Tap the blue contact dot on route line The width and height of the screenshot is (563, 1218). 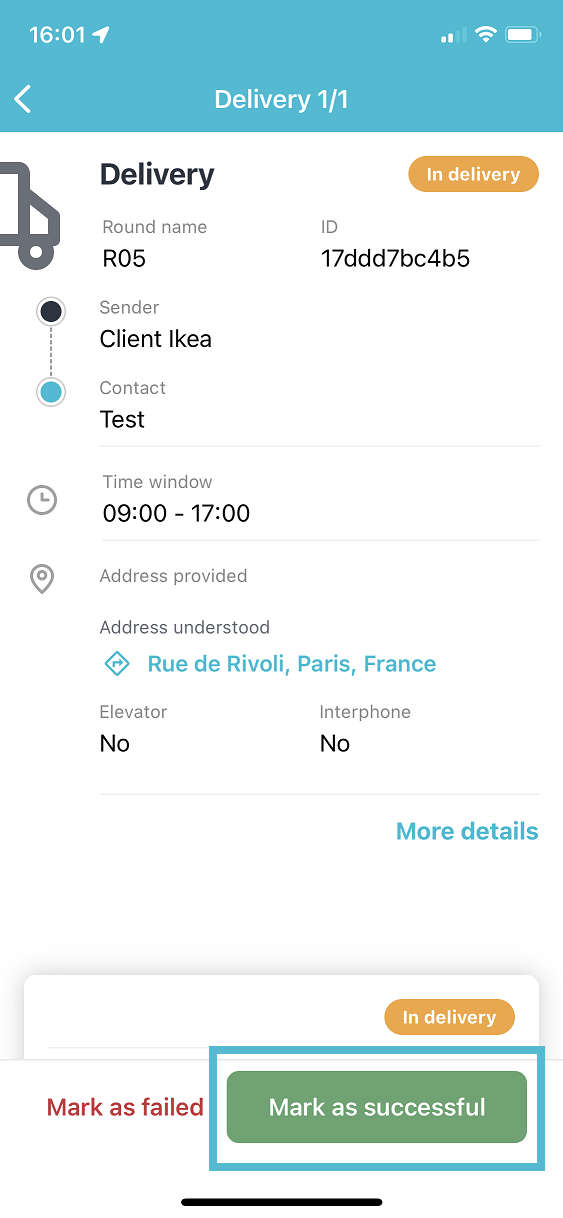tap(51, 392)
